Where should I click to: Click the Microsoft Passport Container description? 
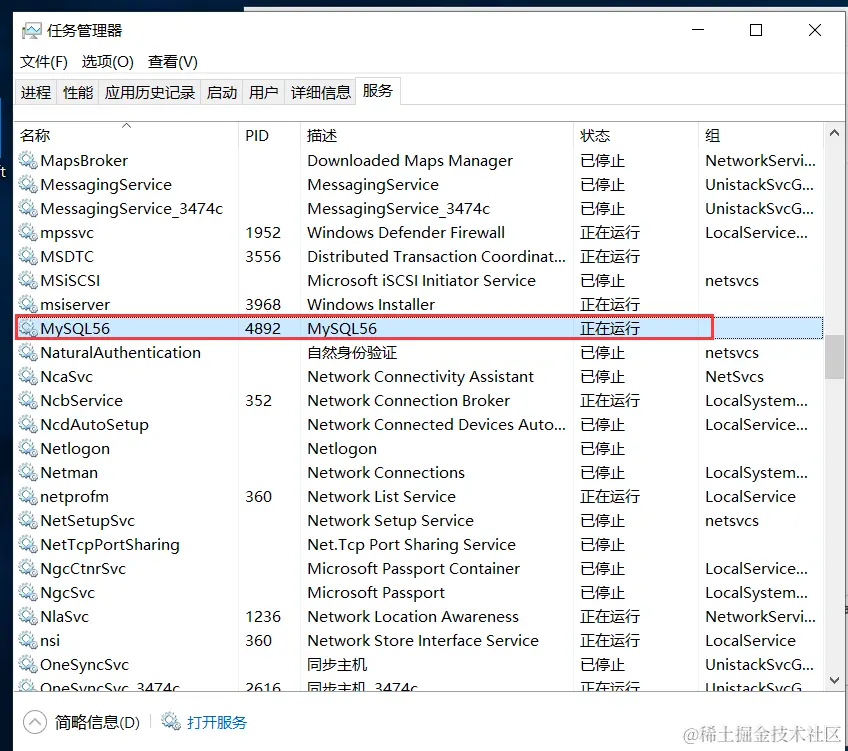tap(414, 568)
